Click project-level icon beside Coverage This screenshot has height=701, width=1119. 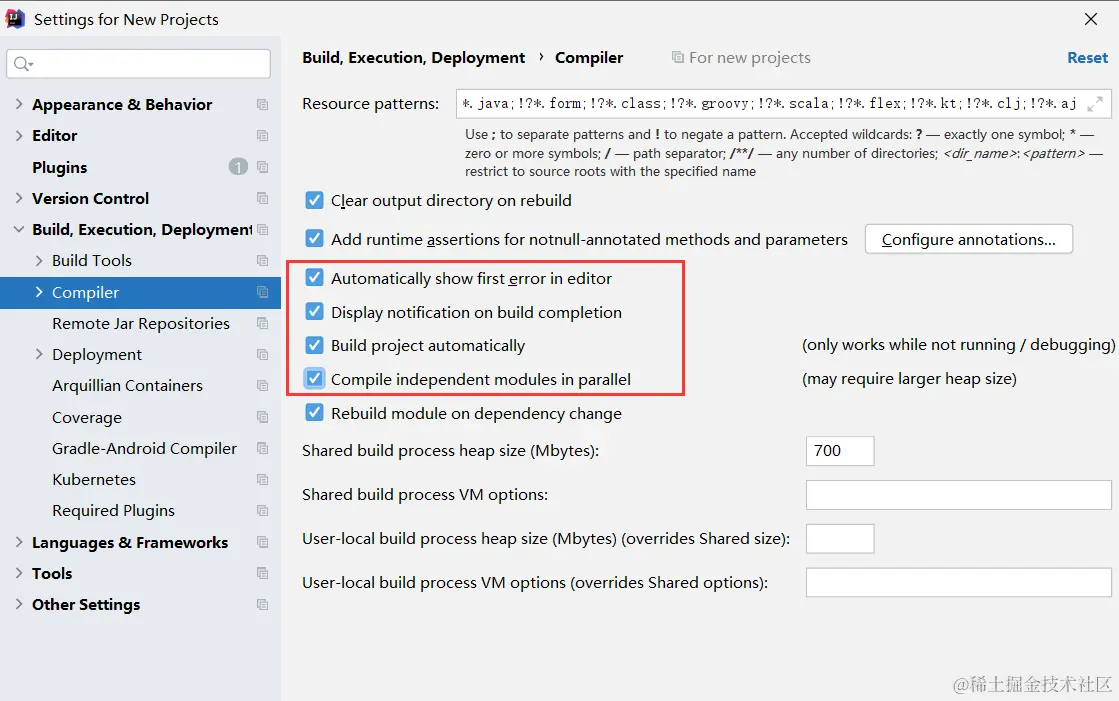262,417
